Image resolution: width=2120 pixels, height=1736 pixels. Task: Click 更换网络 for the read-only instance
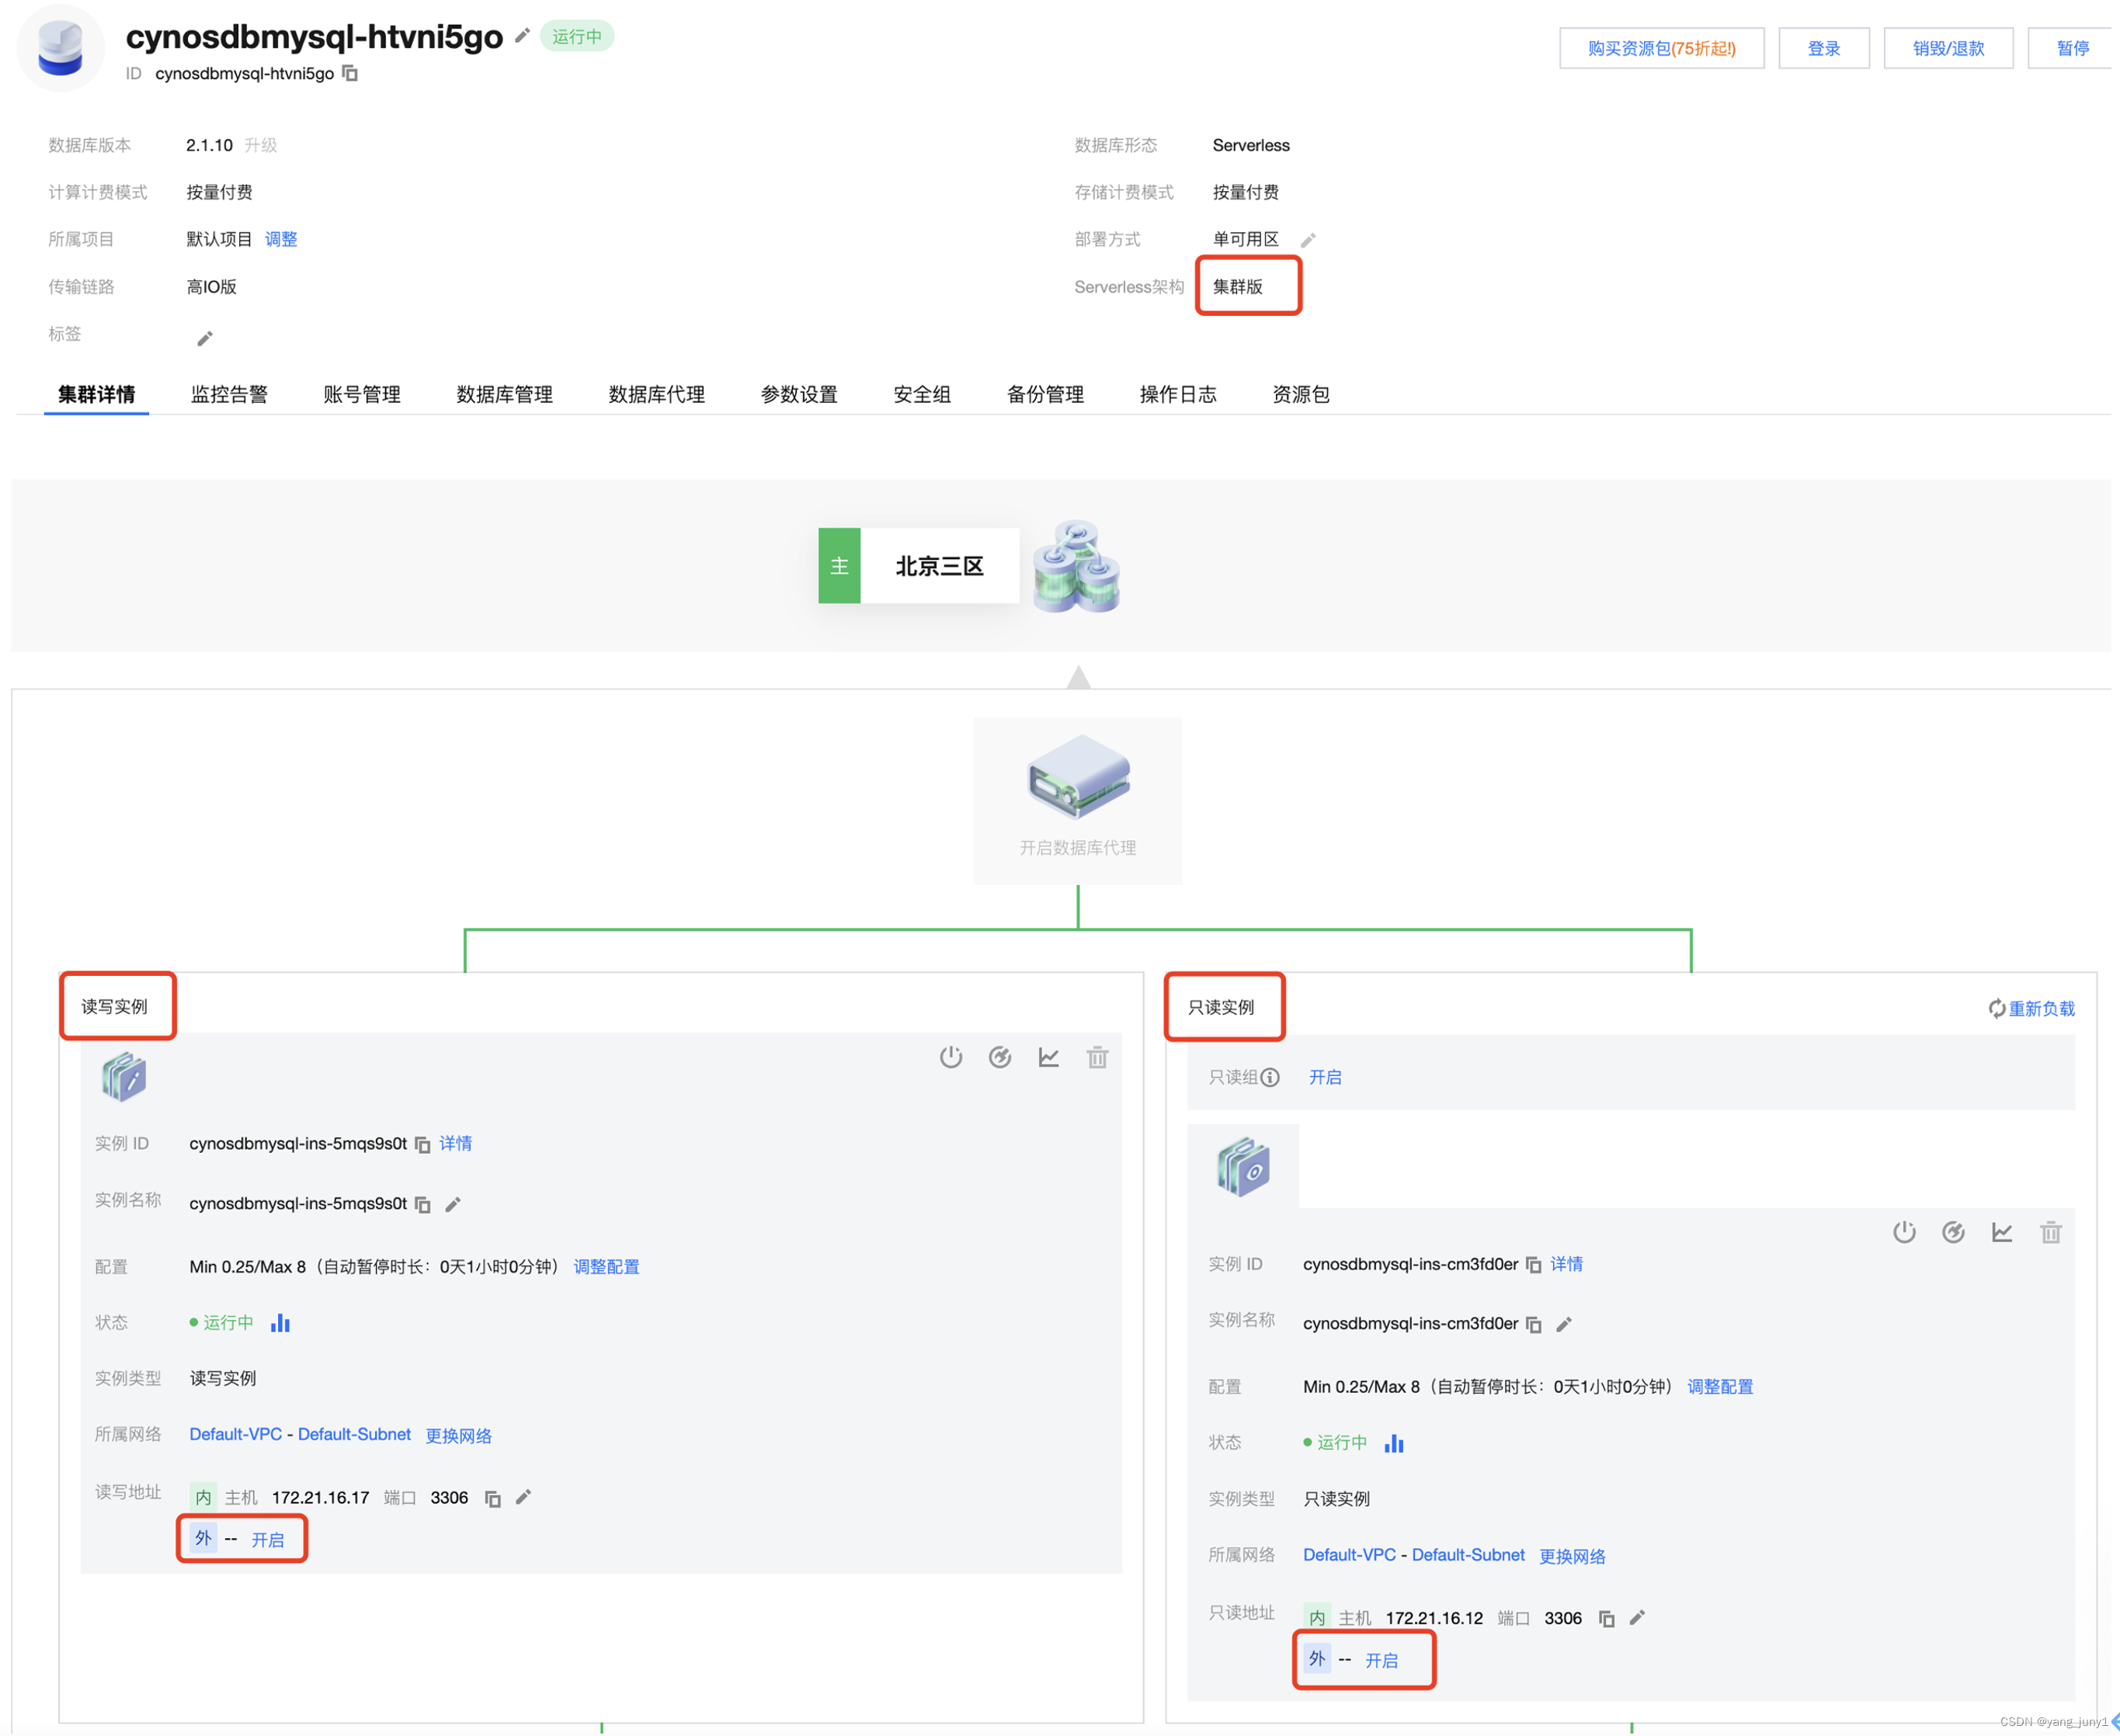click(1573, 1557)
